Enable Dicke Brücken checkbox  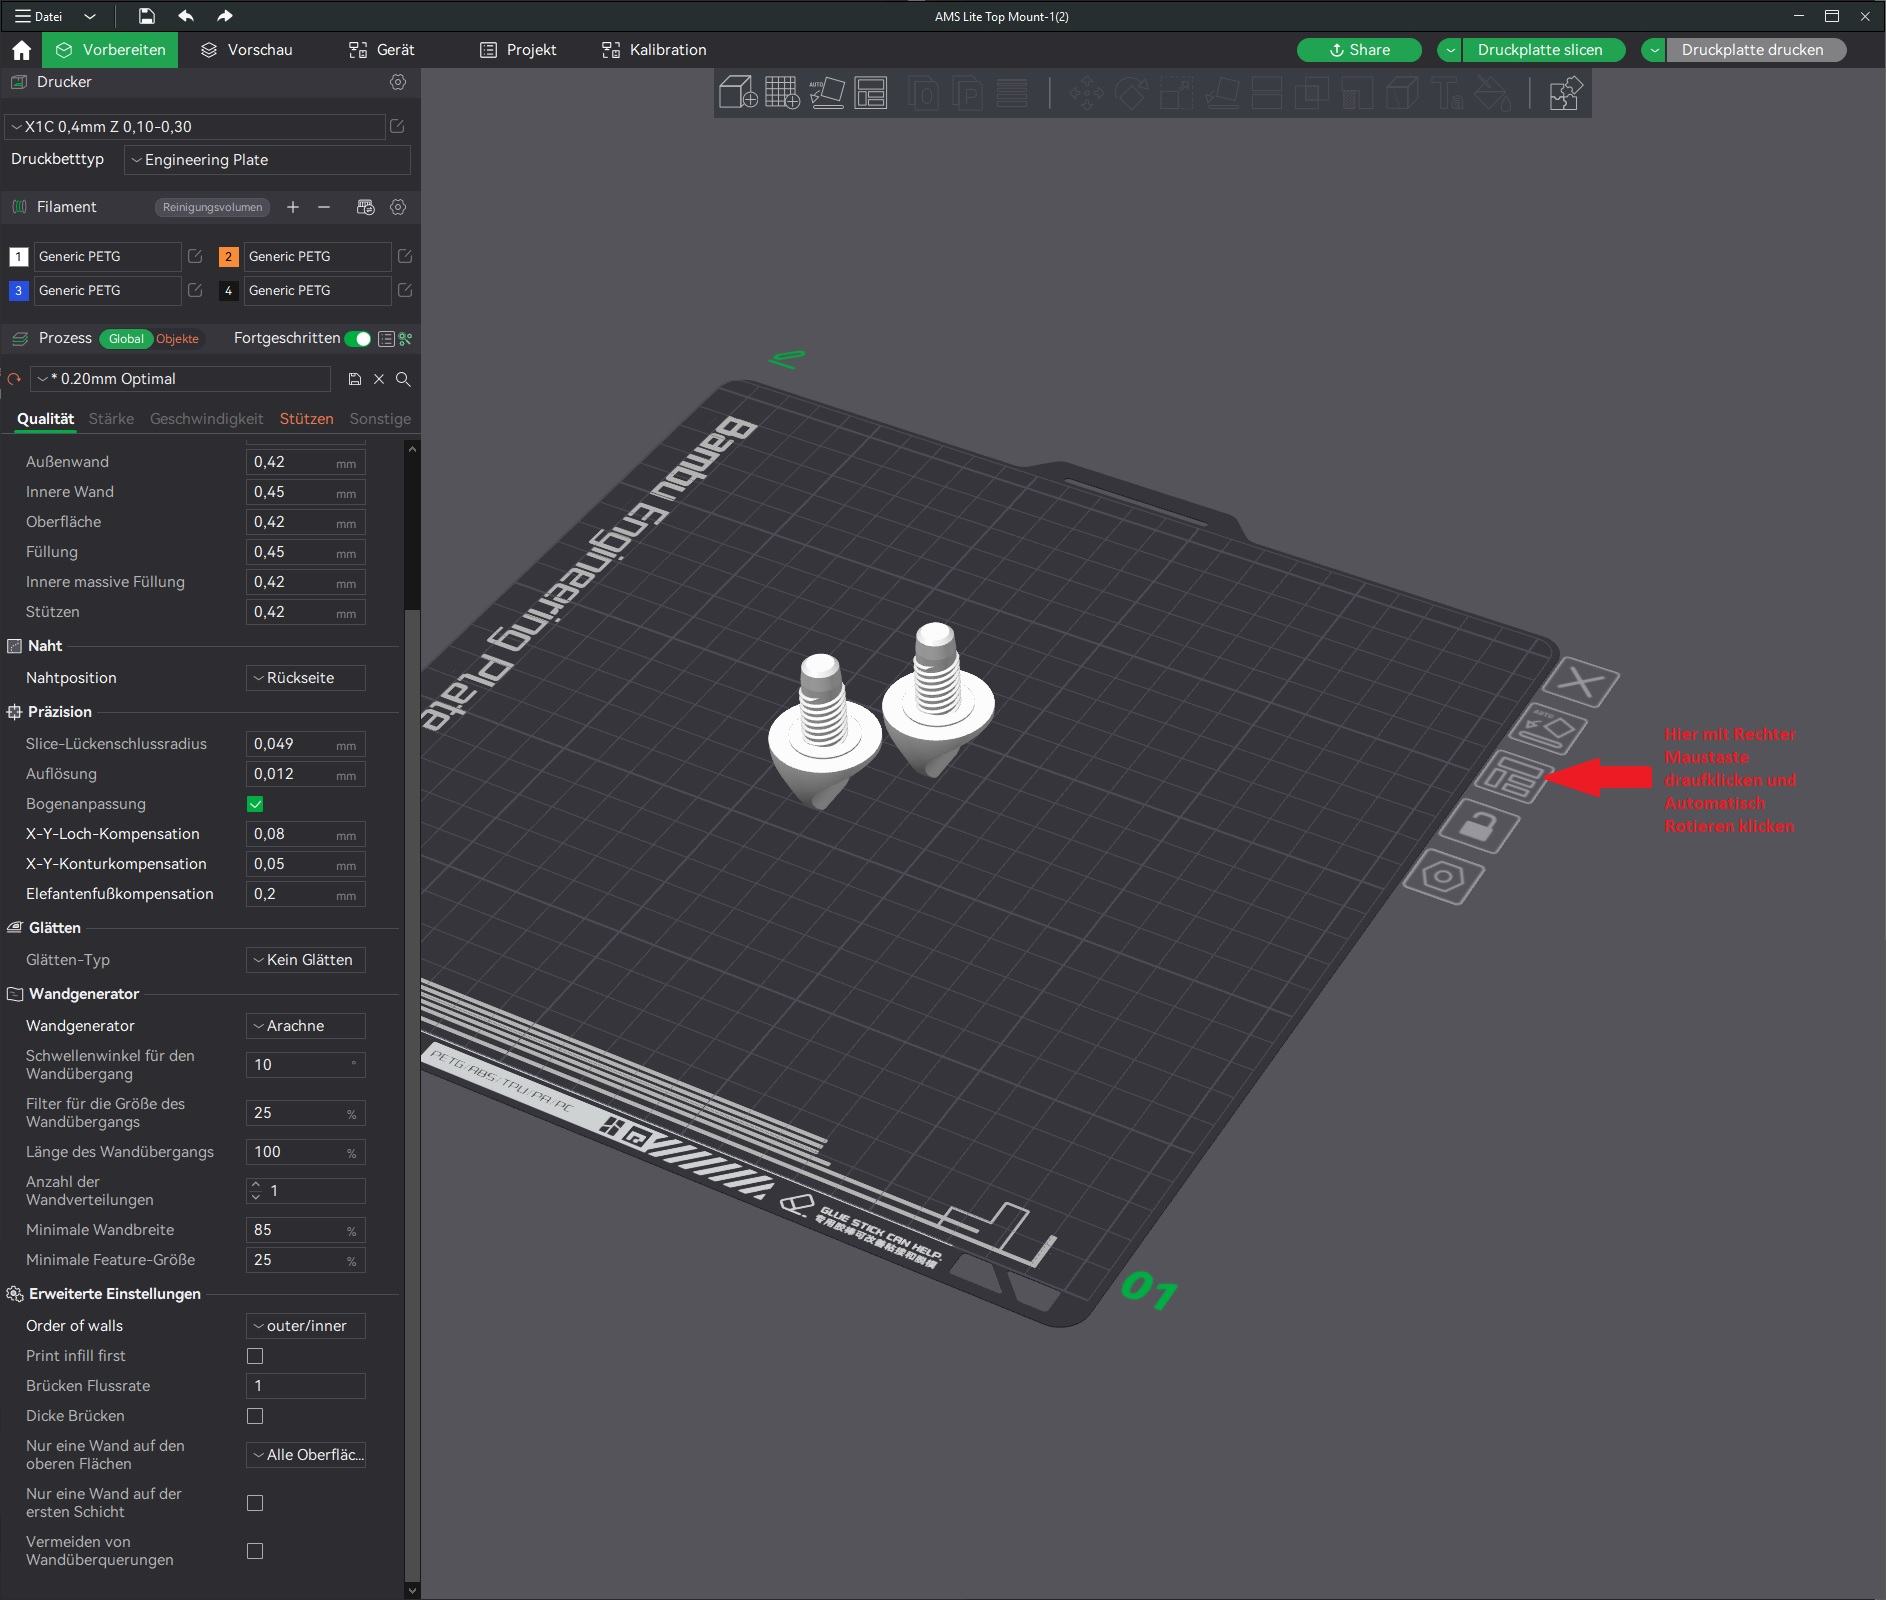(x=255, y=1416)
